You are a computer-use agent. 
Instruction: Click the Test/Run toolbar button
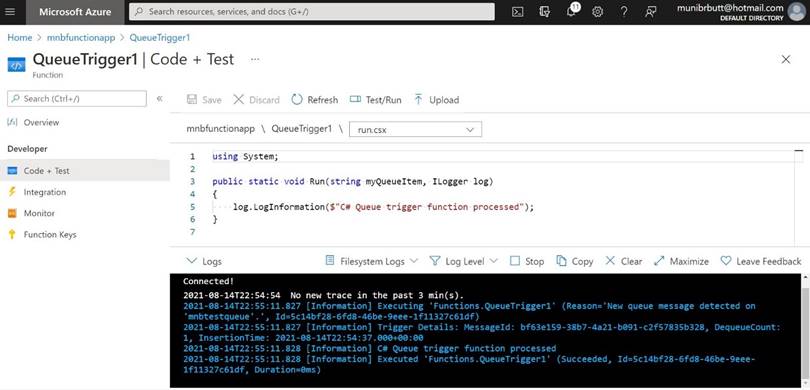[376, 100]
